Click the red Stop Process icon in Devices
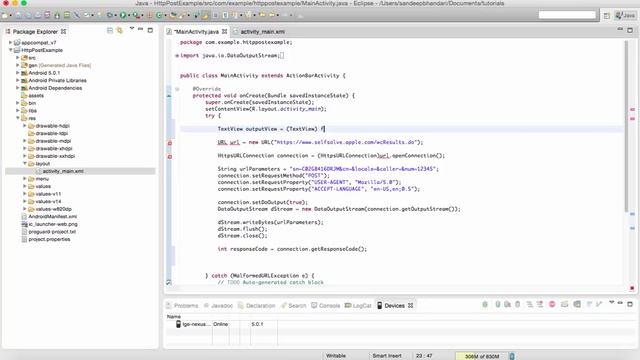Viewport: 640px width, 360px height. (552, 304)
